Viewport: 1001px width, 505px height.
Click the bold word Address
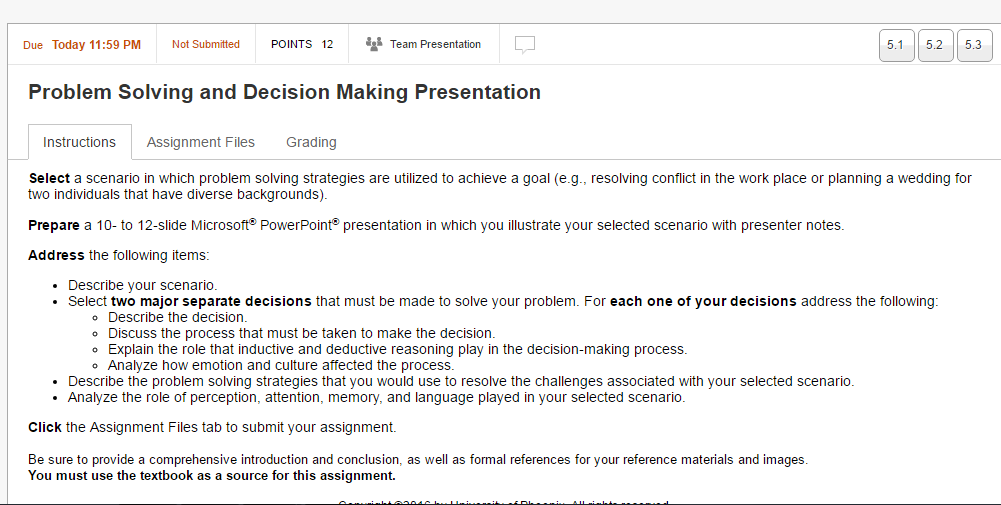click(x=56, y=255)
